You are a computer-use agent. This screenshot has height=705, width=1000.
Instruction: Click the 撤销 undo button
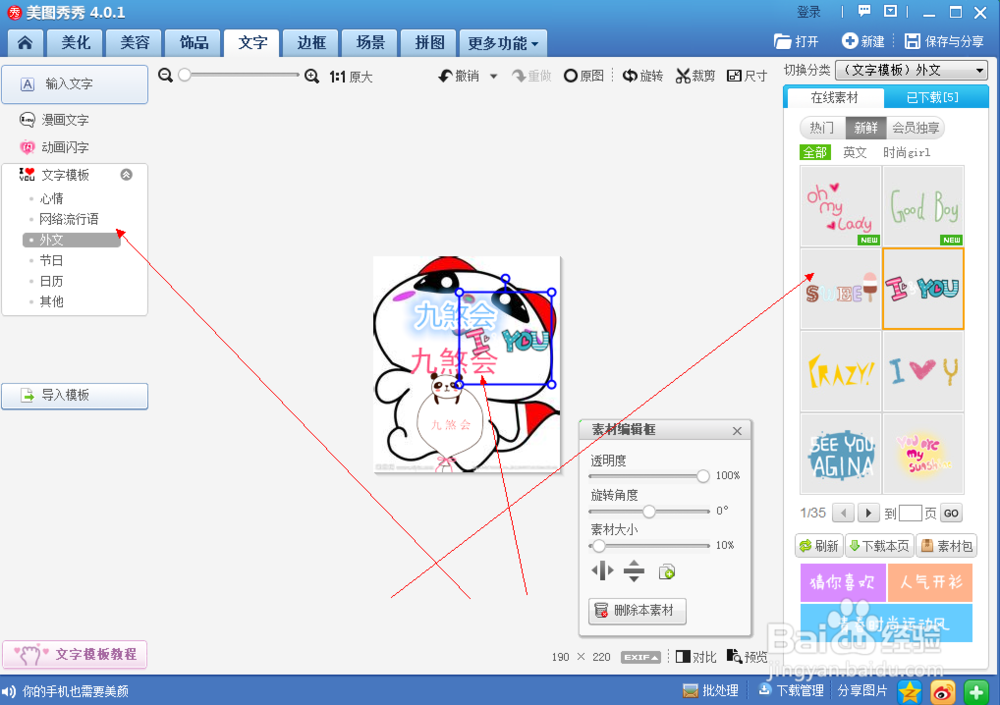tap(459, 76)
